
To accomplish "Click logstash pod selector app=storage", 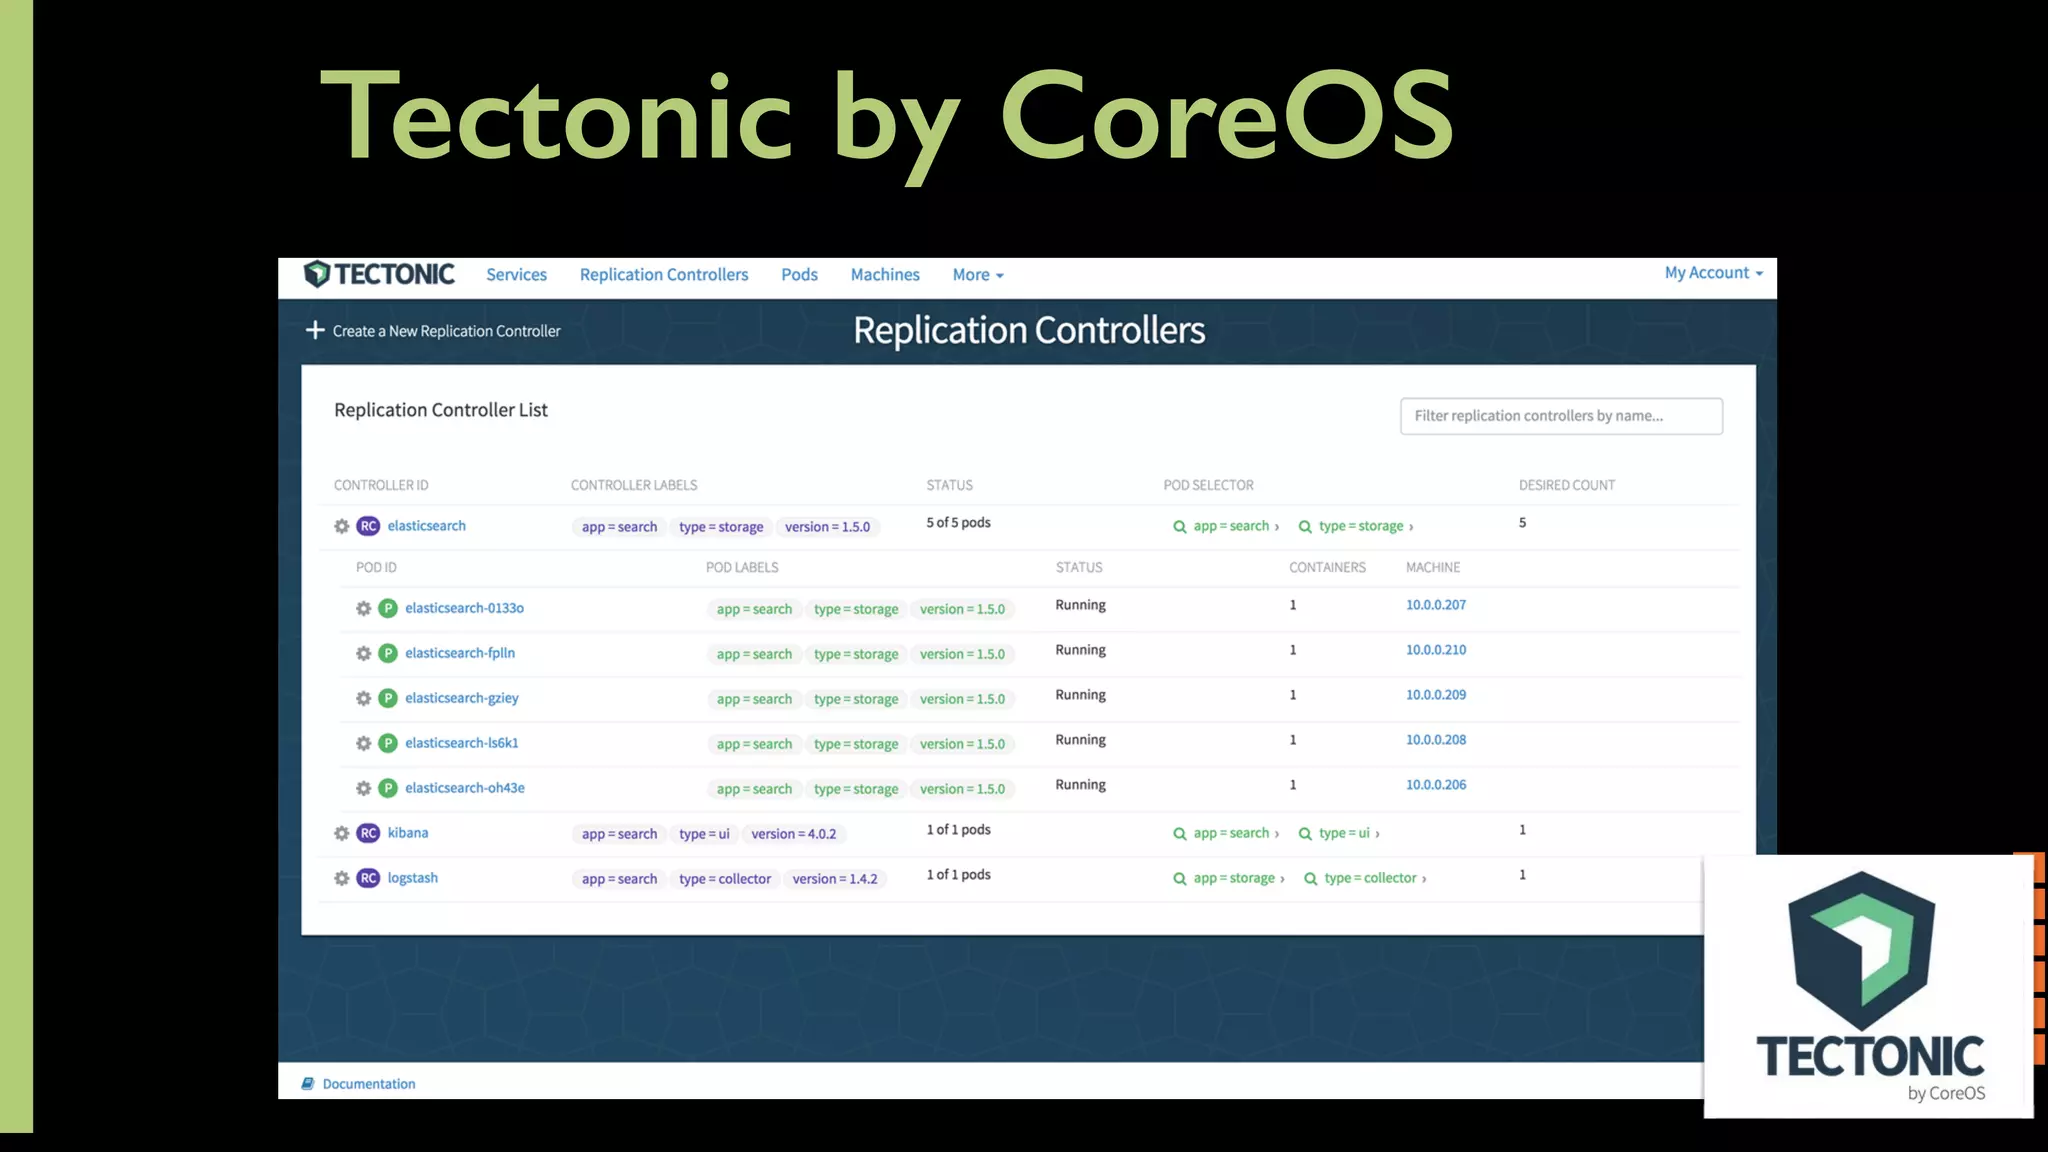I will click(1229, 878).
